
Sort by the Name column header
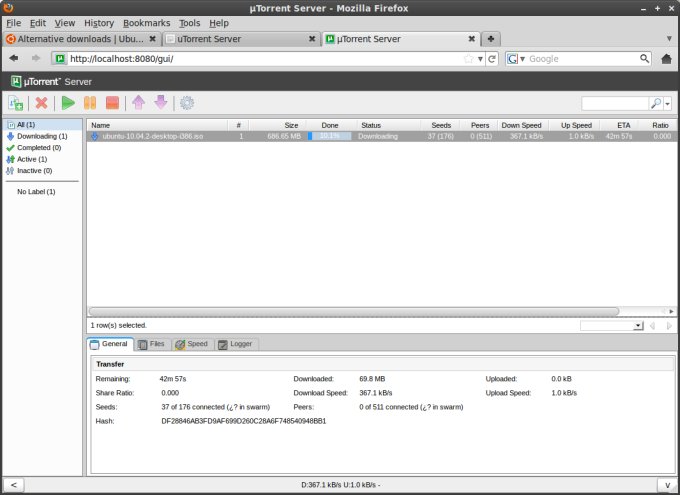tap(157, 125)
